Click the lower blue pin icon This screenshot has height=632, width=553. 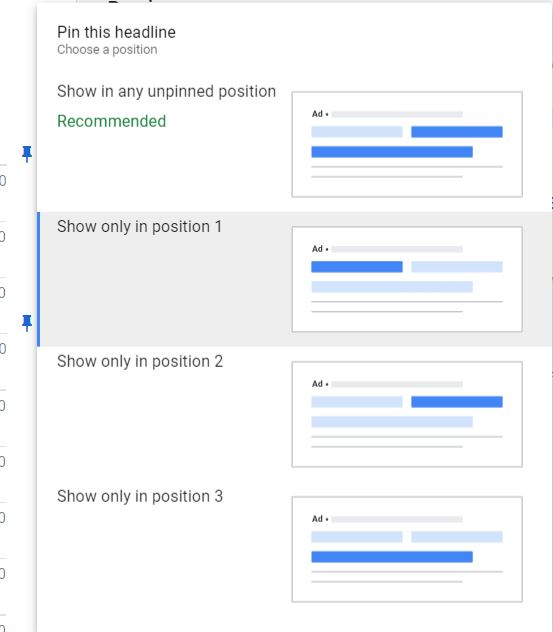(x=27, y=323)
